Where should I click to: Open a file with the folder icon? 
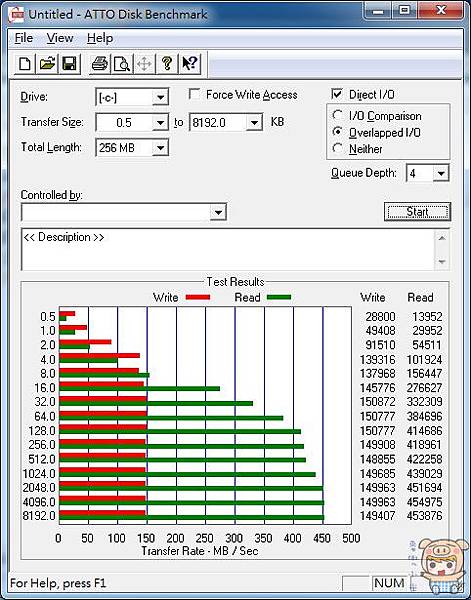click(47, 64)
